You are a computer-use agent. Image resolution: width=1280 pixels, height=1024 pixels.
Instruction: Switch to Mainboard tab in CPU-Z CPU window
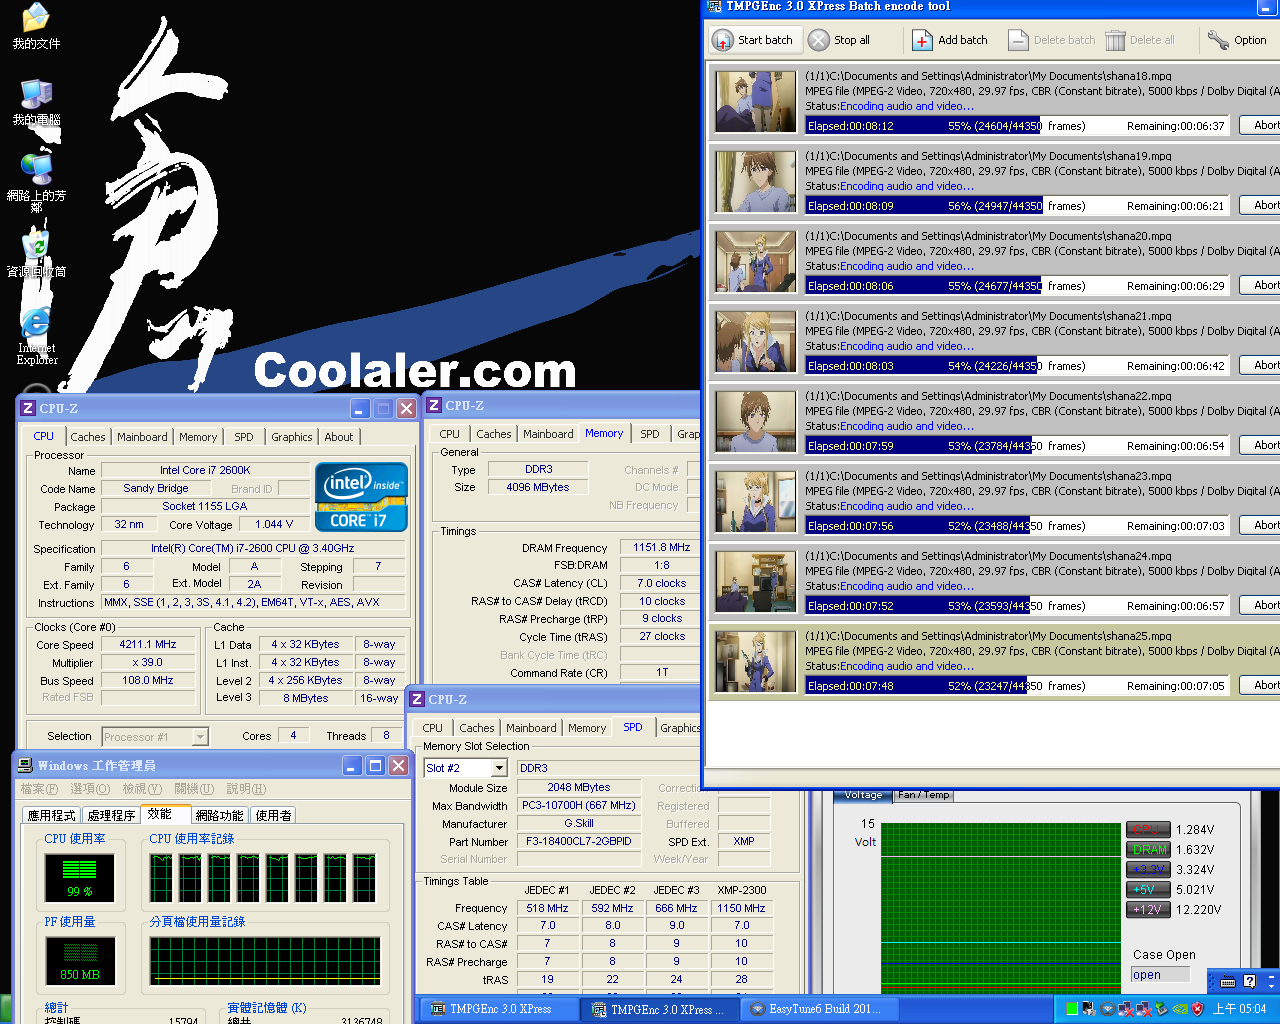pyautogui.click(x=142, y=437)
